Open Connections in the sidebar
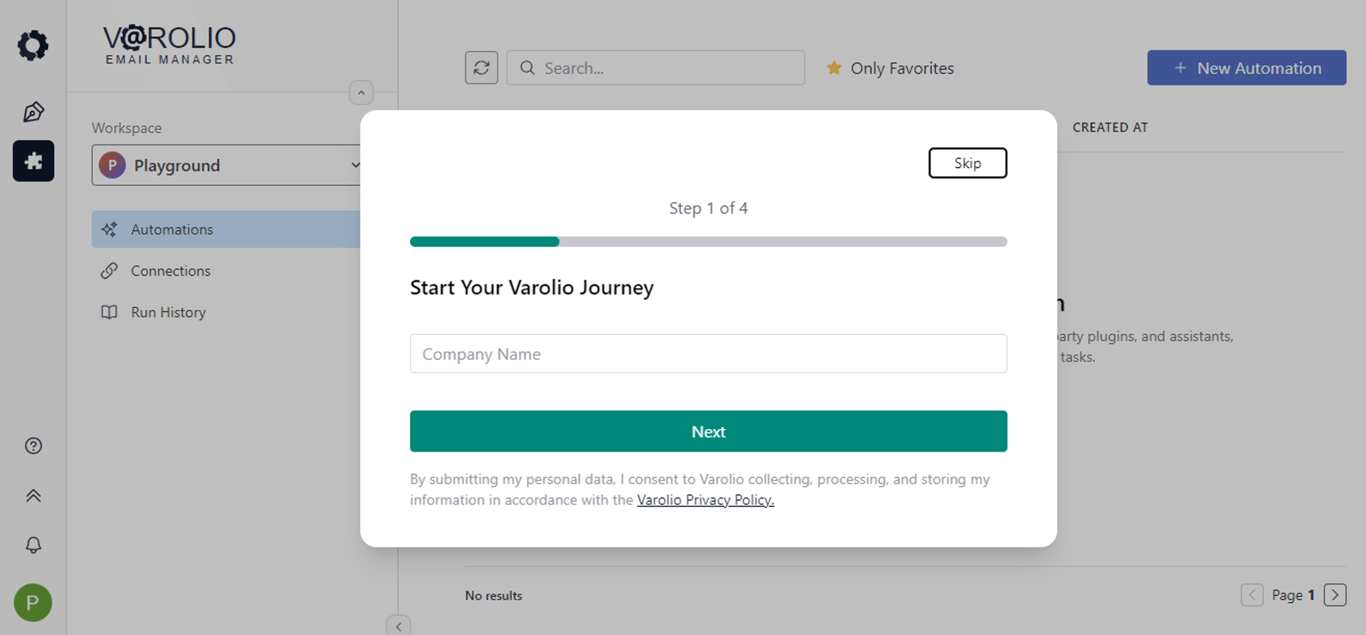 click(170, 271)
